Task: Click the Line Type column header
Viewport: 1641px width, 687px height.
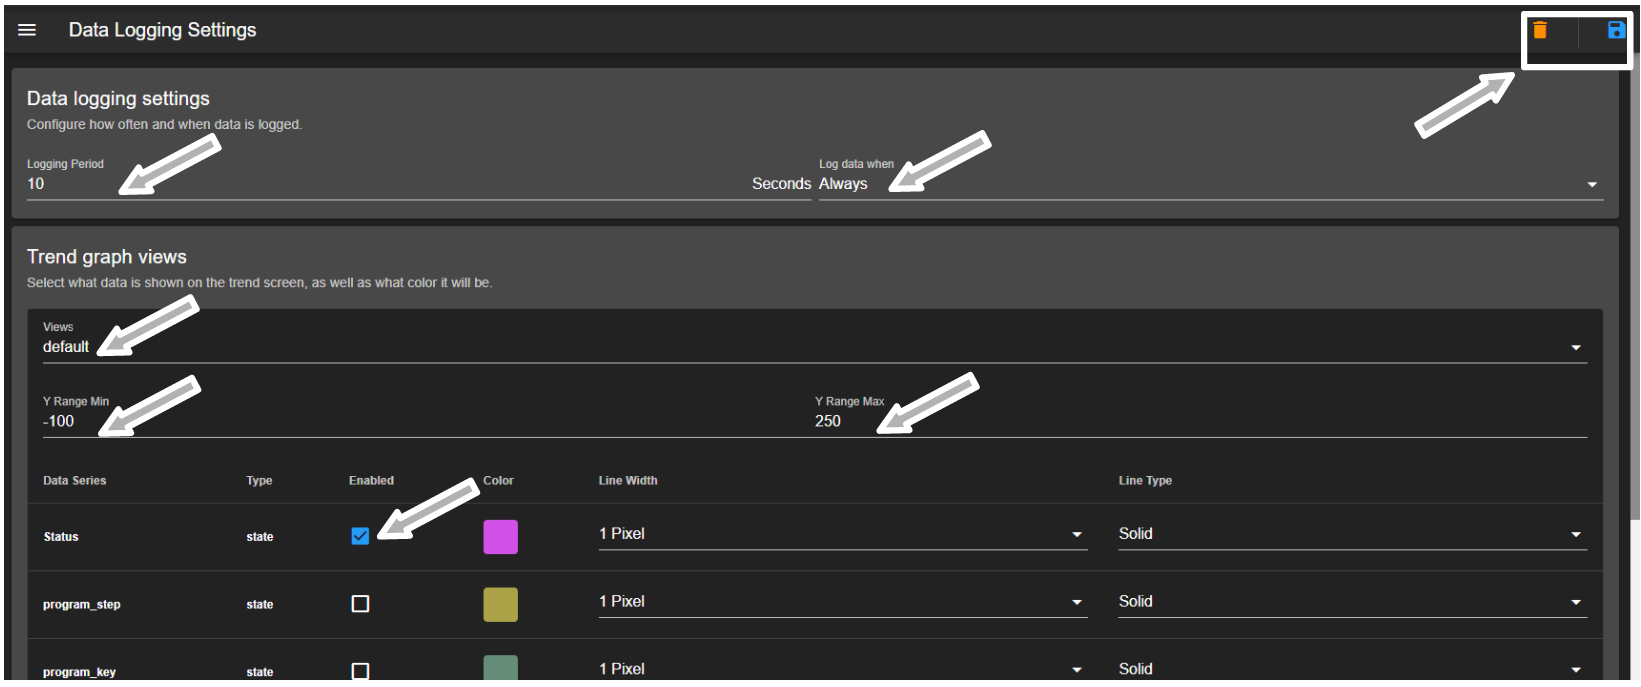Action: coord(1145,481)
